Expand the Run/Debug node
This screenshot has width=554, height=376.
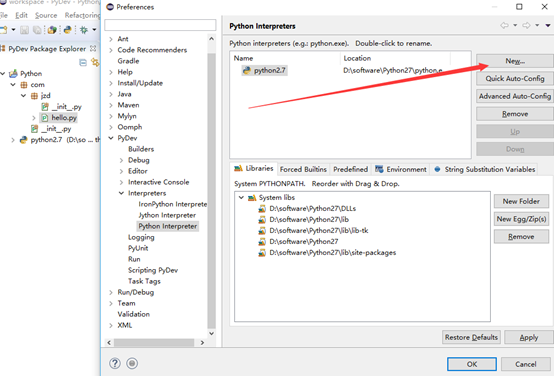(x=111, y=292)
